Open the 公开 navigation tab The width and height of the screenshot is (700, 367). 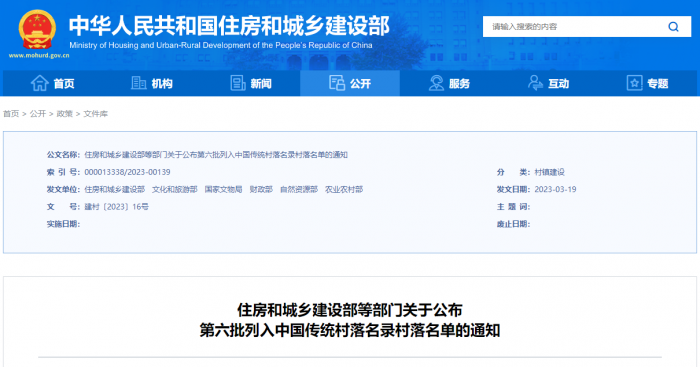click(x=350, y=83)
